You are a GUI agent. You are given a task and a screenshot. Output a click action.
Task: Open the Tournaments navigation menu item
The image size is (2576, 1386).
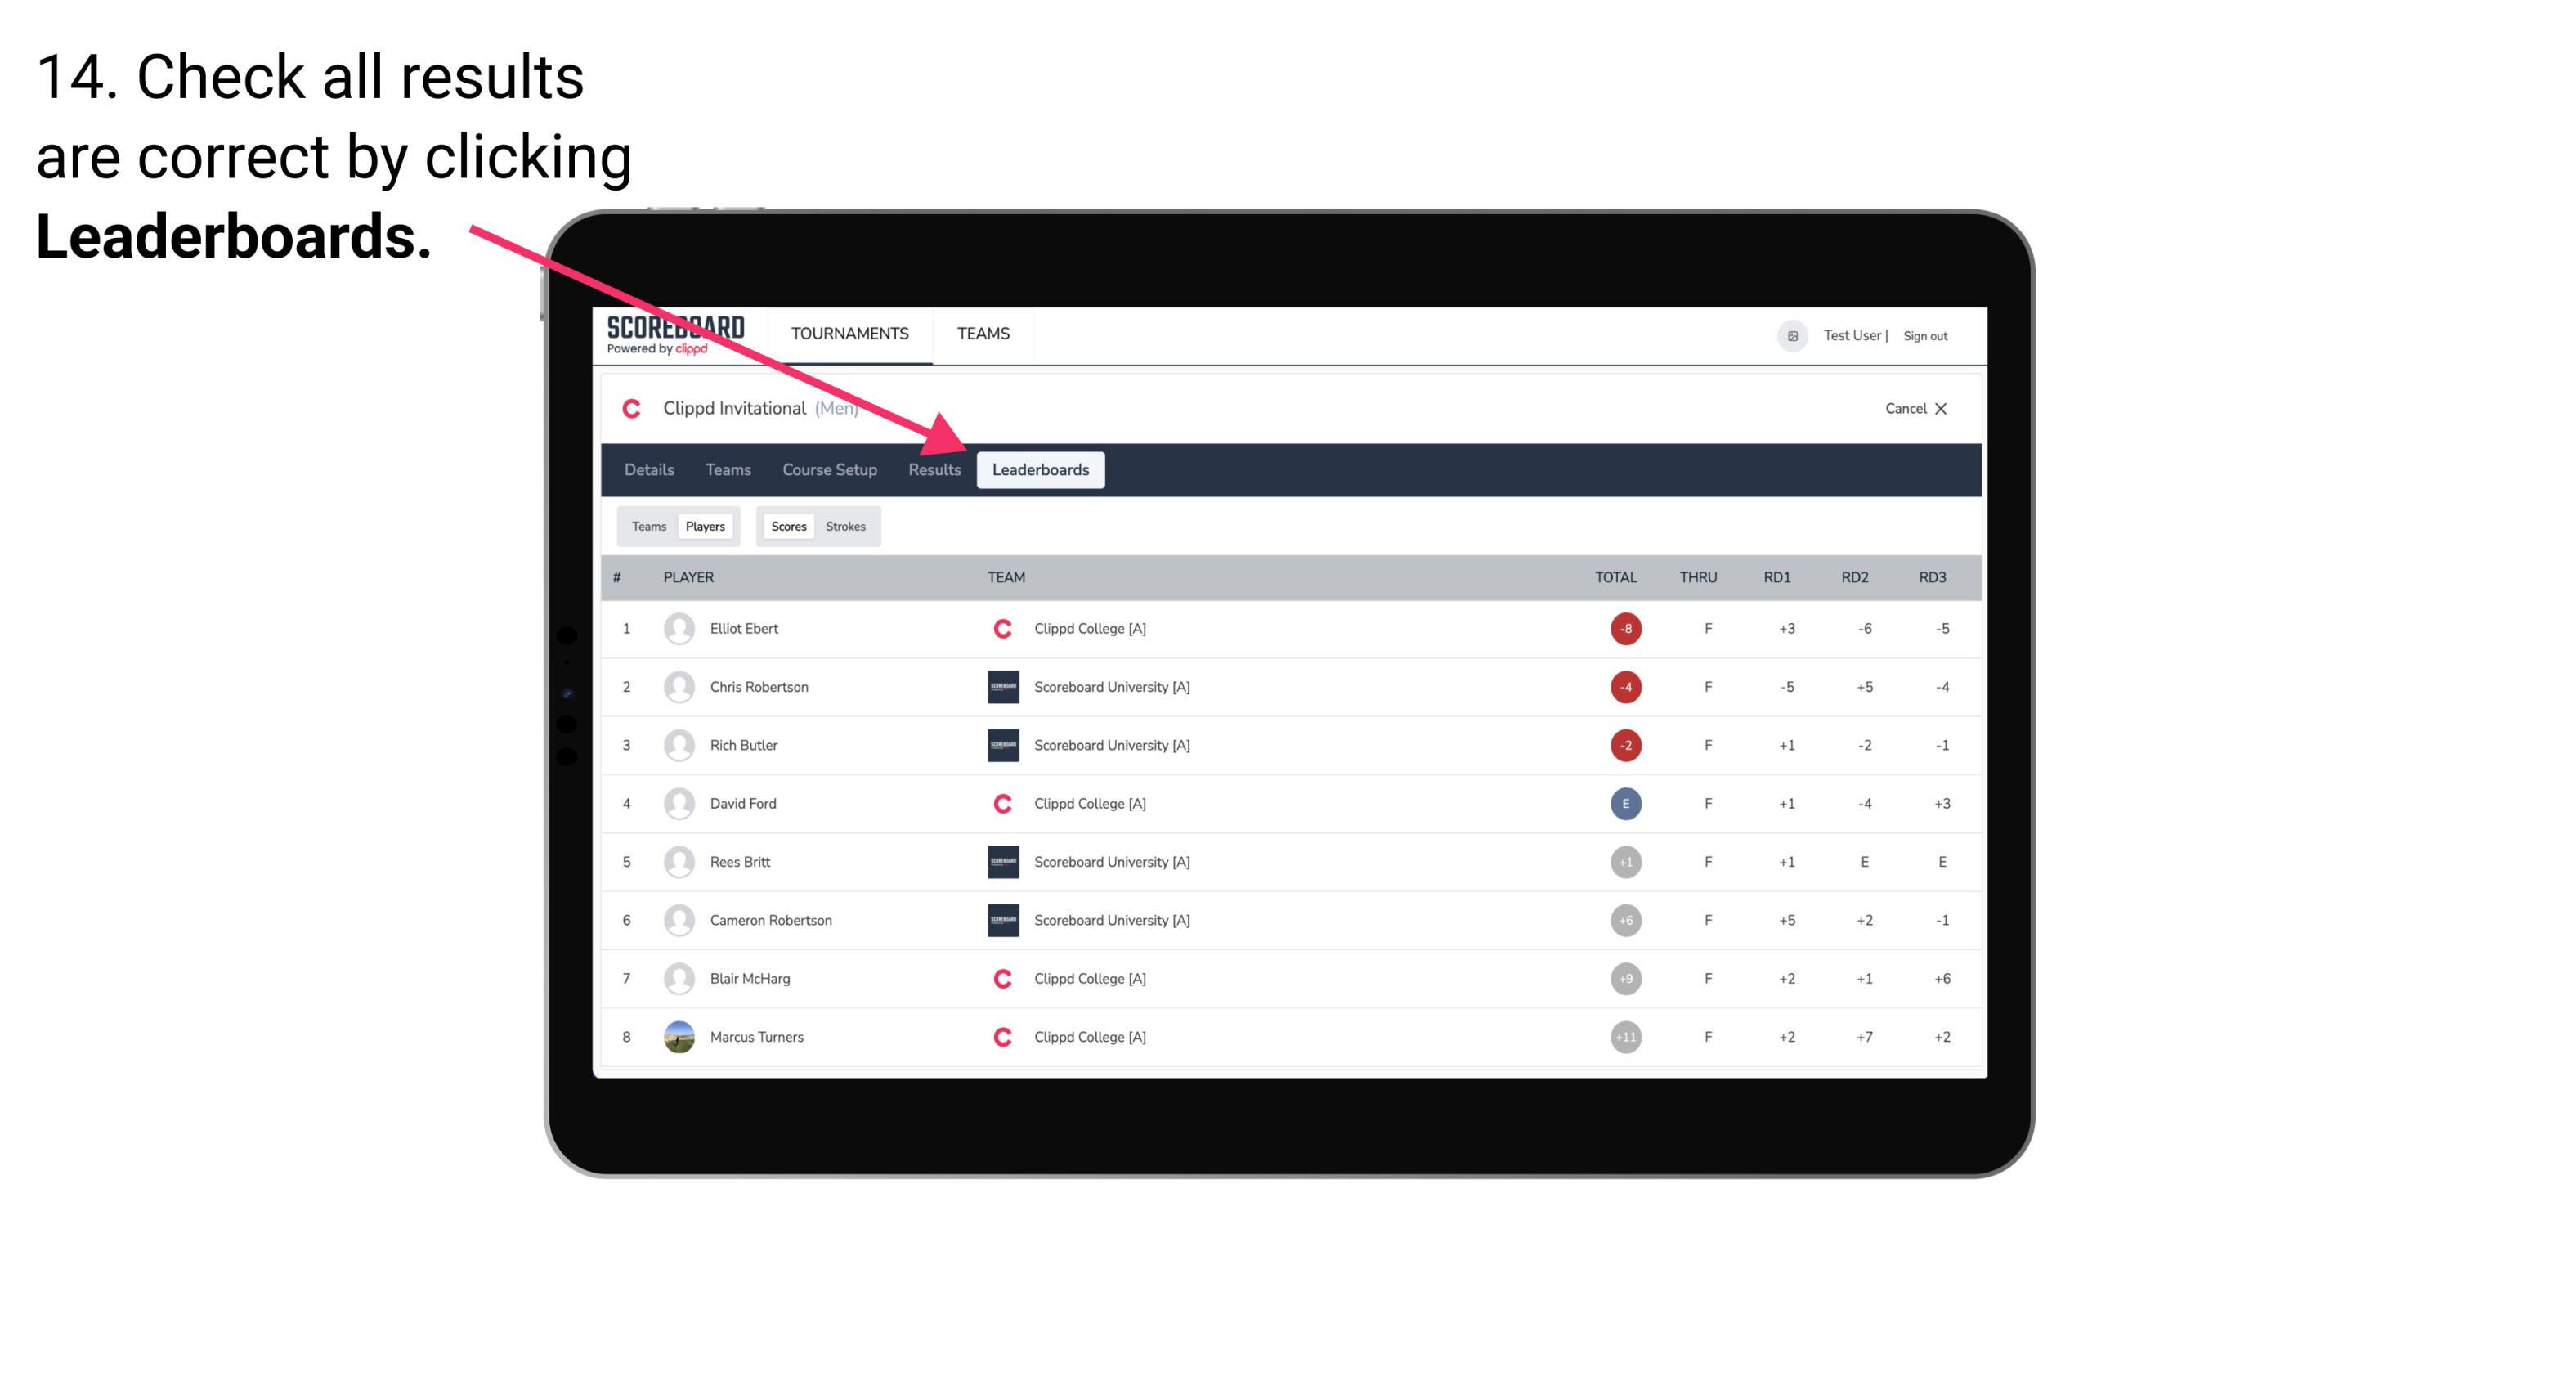[x=849, y=333]
